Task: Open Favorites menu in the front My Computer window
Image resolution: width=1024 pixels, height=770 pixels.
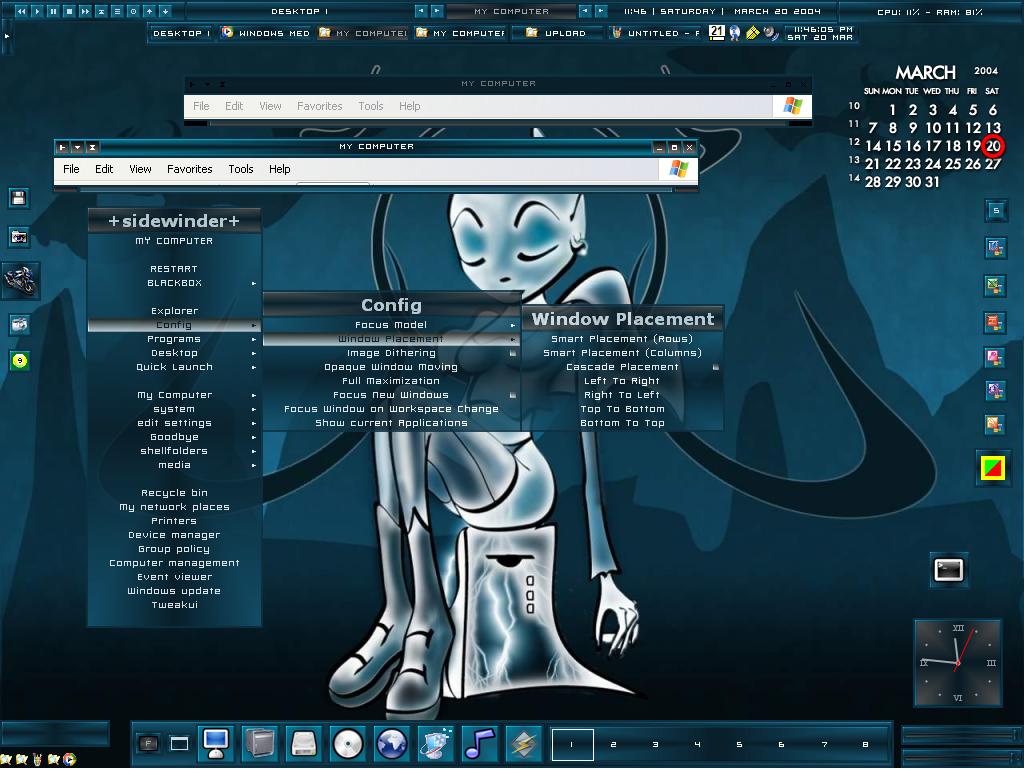Action: pos(189,169)
